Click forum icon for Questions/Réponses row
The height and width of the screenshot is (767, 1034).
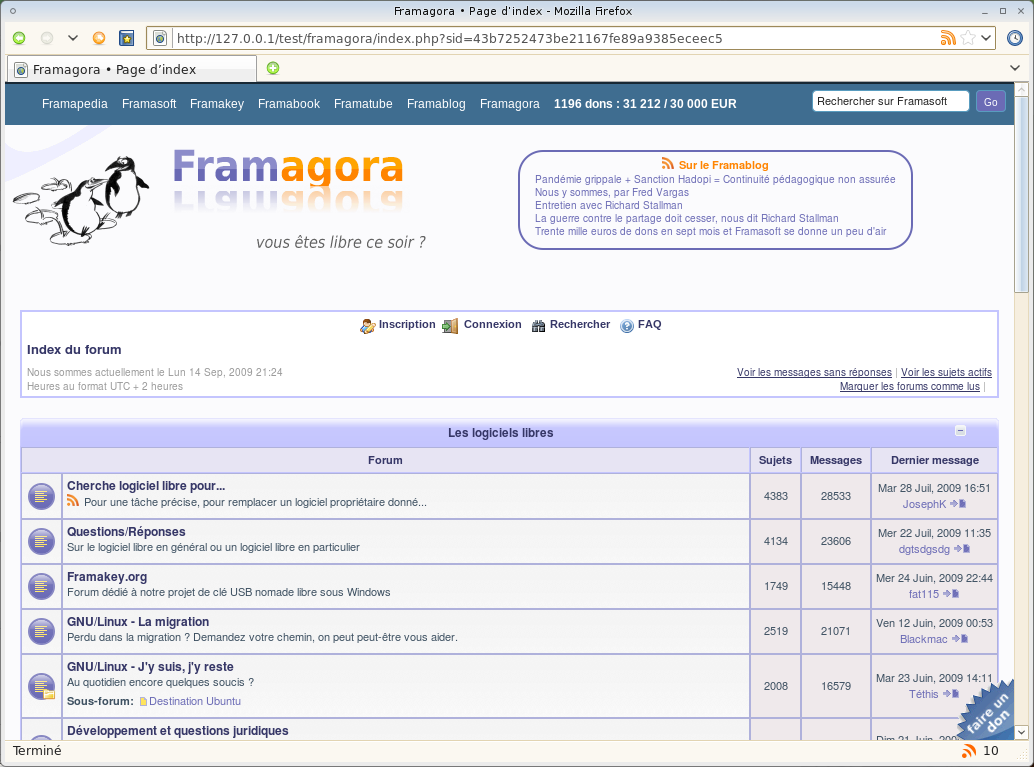pyautogui.click(x=41, y=541)
